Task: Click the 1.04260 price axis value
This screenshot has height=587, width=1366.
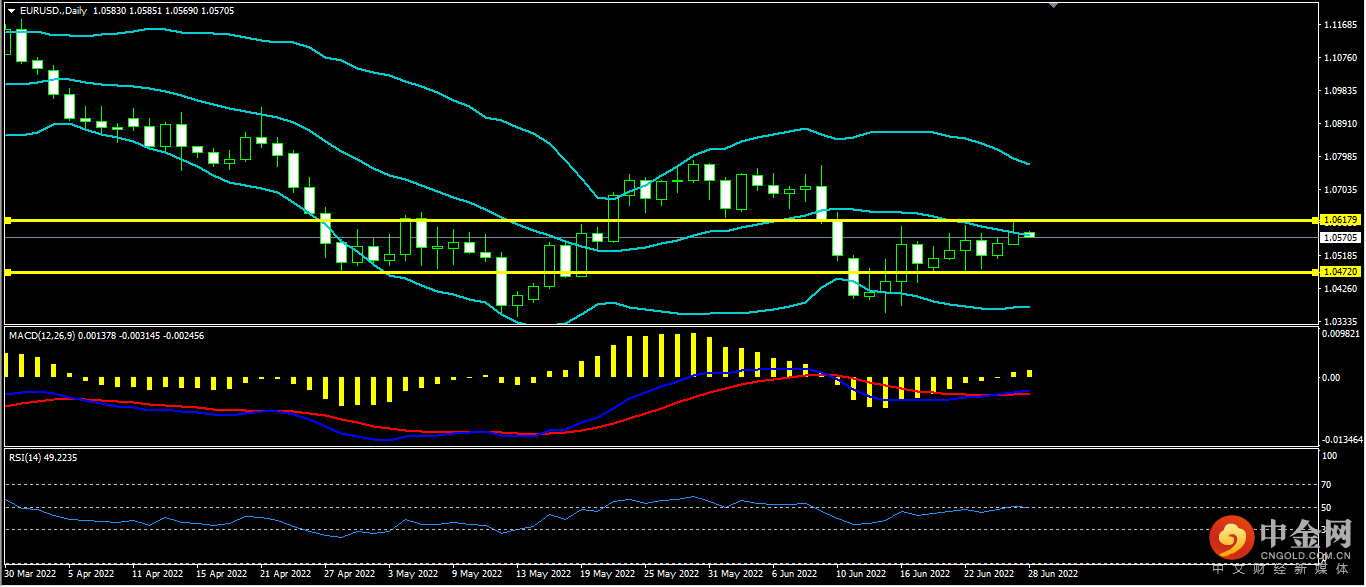Action: (1339, 288)
